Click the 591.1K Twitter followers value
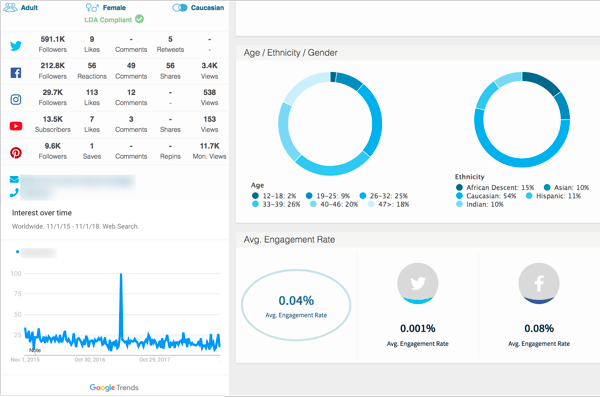Screen dimensions: 600x397 53,39
